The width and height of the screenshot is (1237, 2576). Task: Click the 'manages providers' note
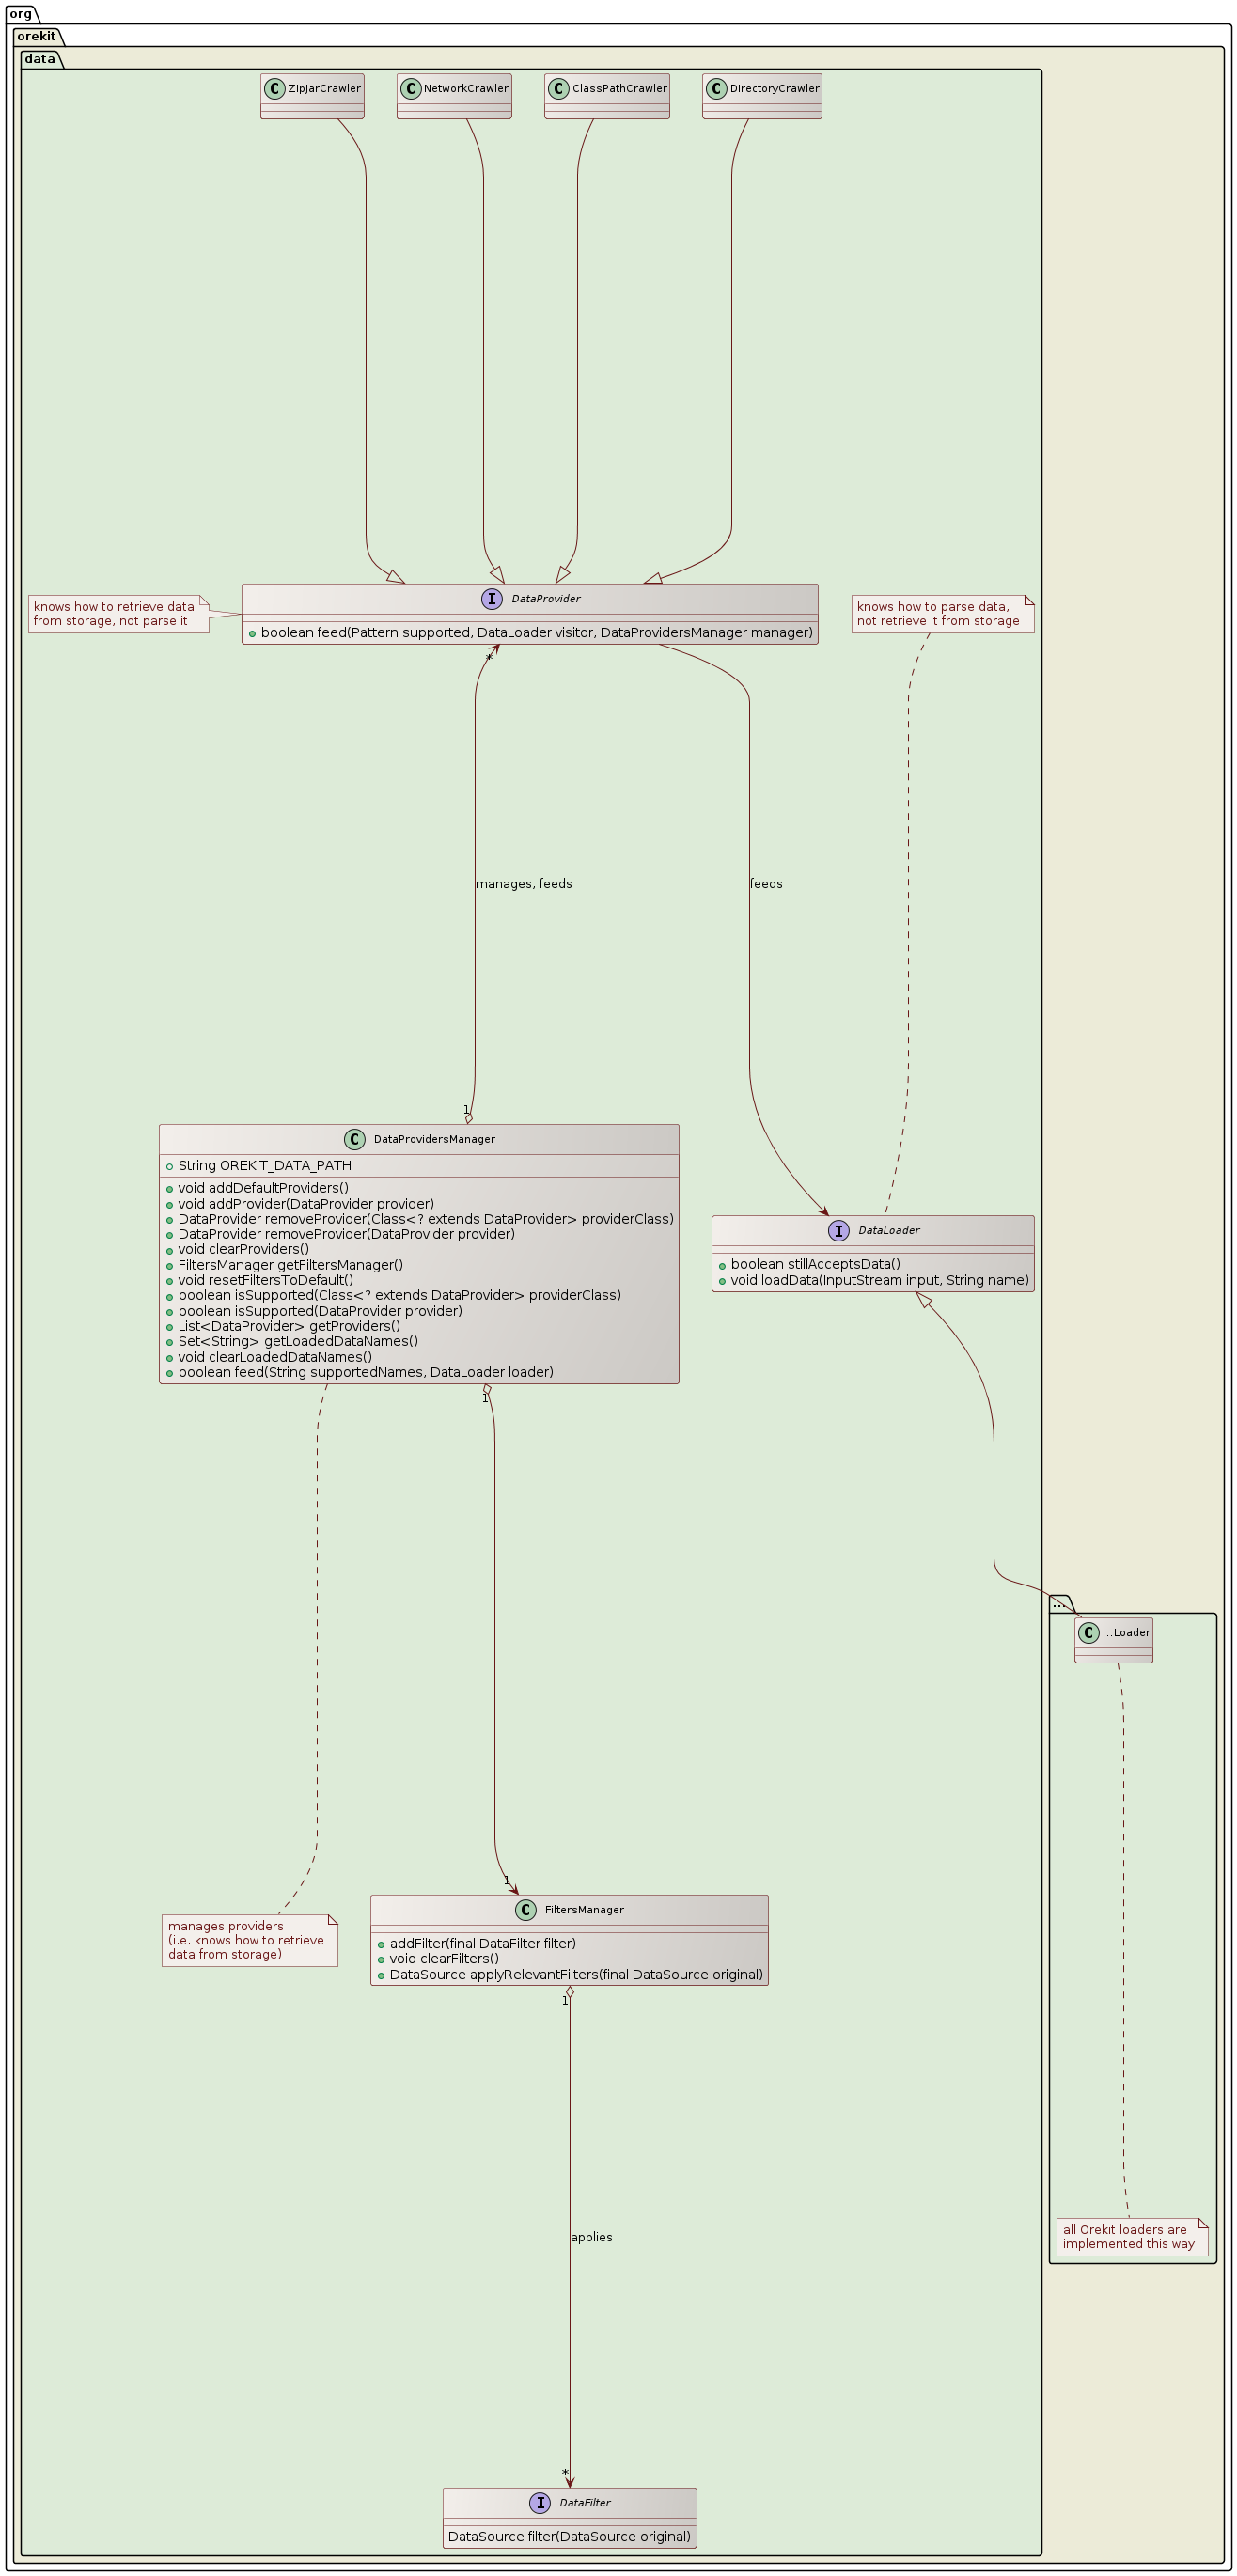point(248,1940)
